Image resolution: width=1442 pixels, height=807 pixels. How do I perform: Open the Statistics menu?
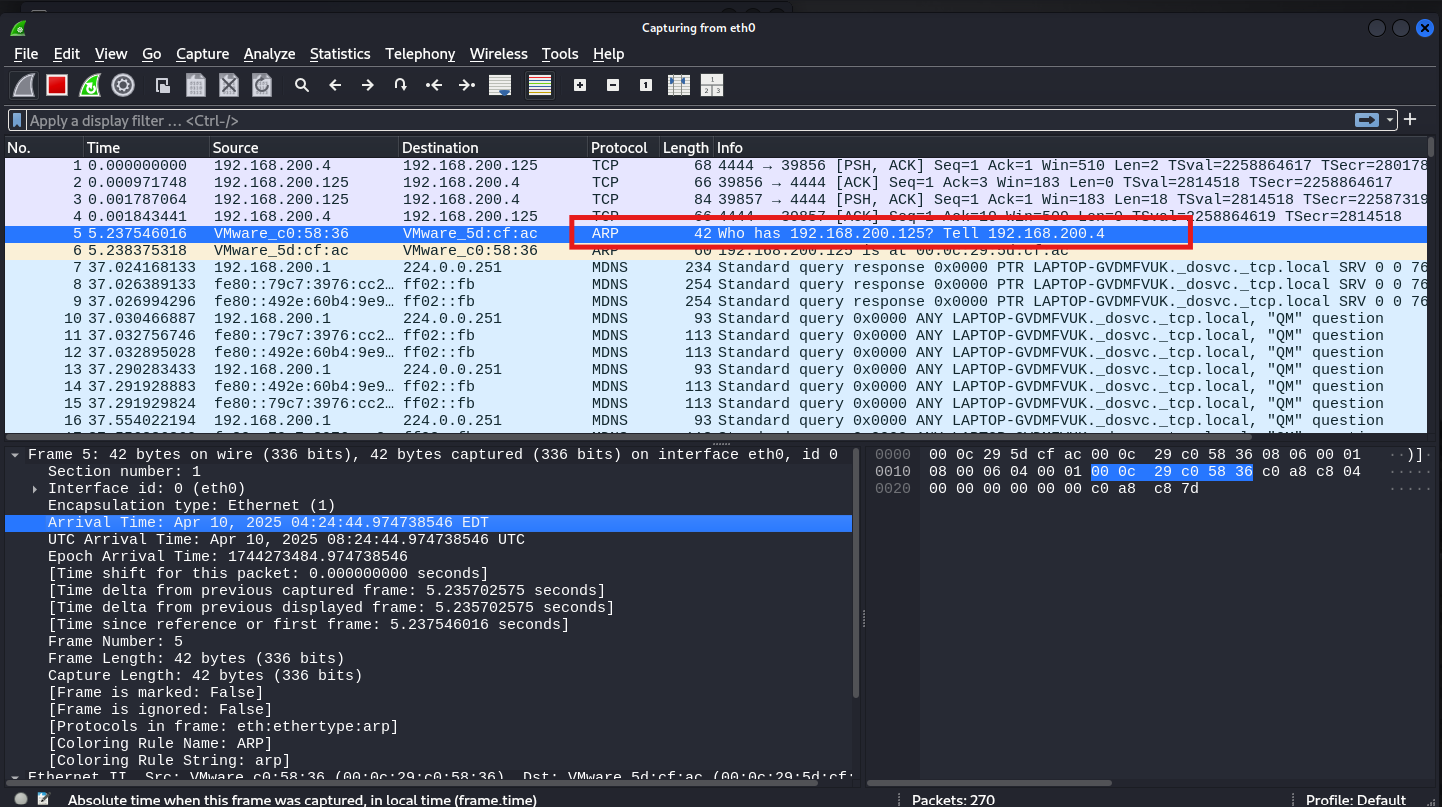340,54
